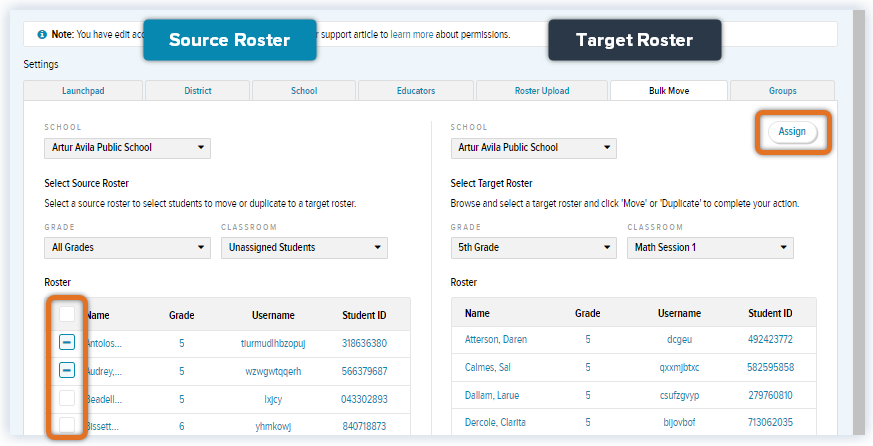Click student ID 492423772
This screenshot has height=446, width=873.
click(x=770, y=339)
